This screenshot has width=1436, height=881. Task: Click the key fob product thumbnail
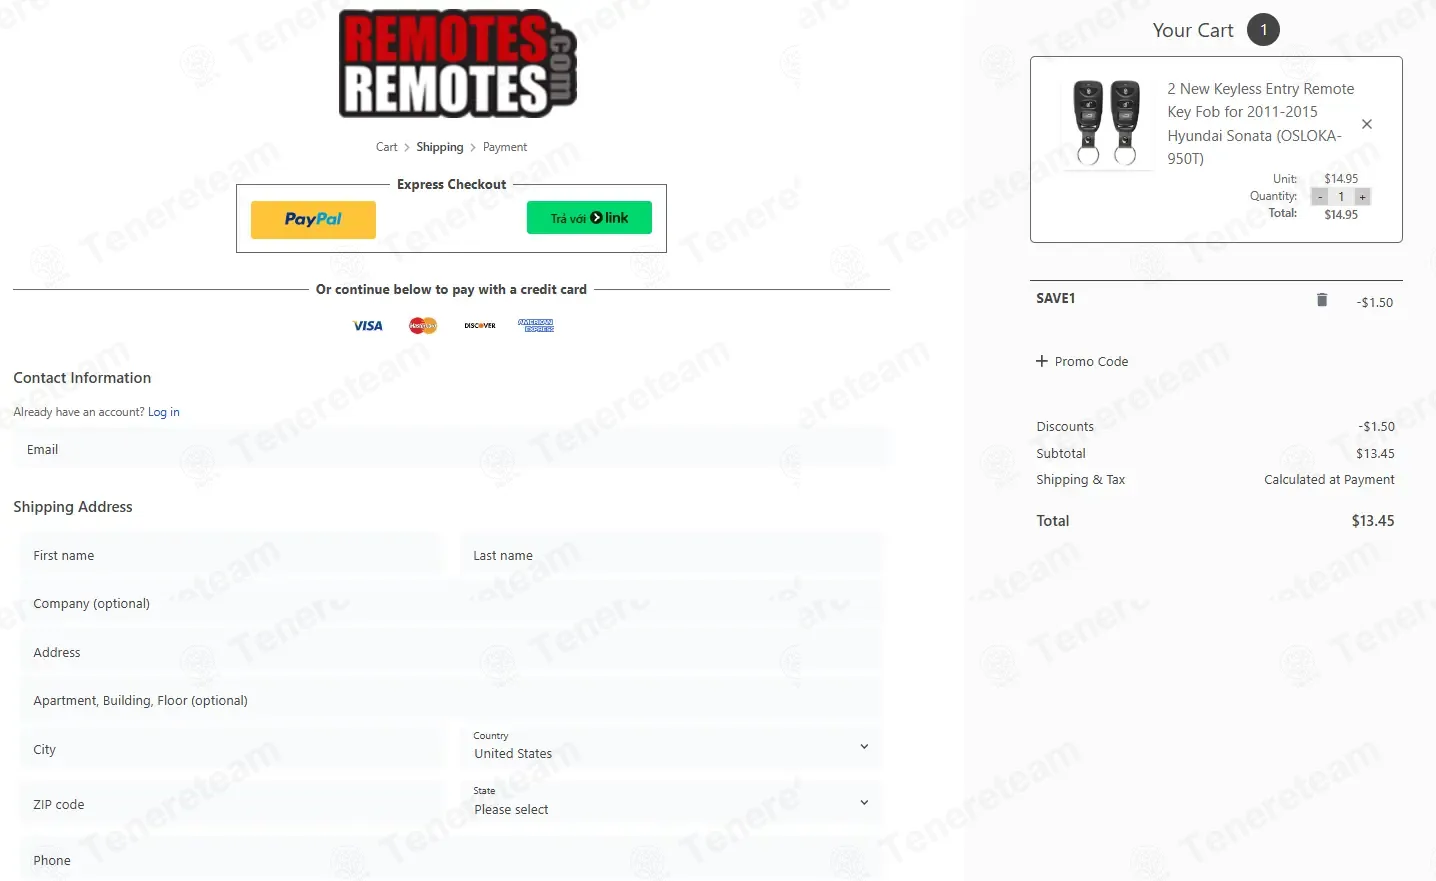[x=1107, y=122]
